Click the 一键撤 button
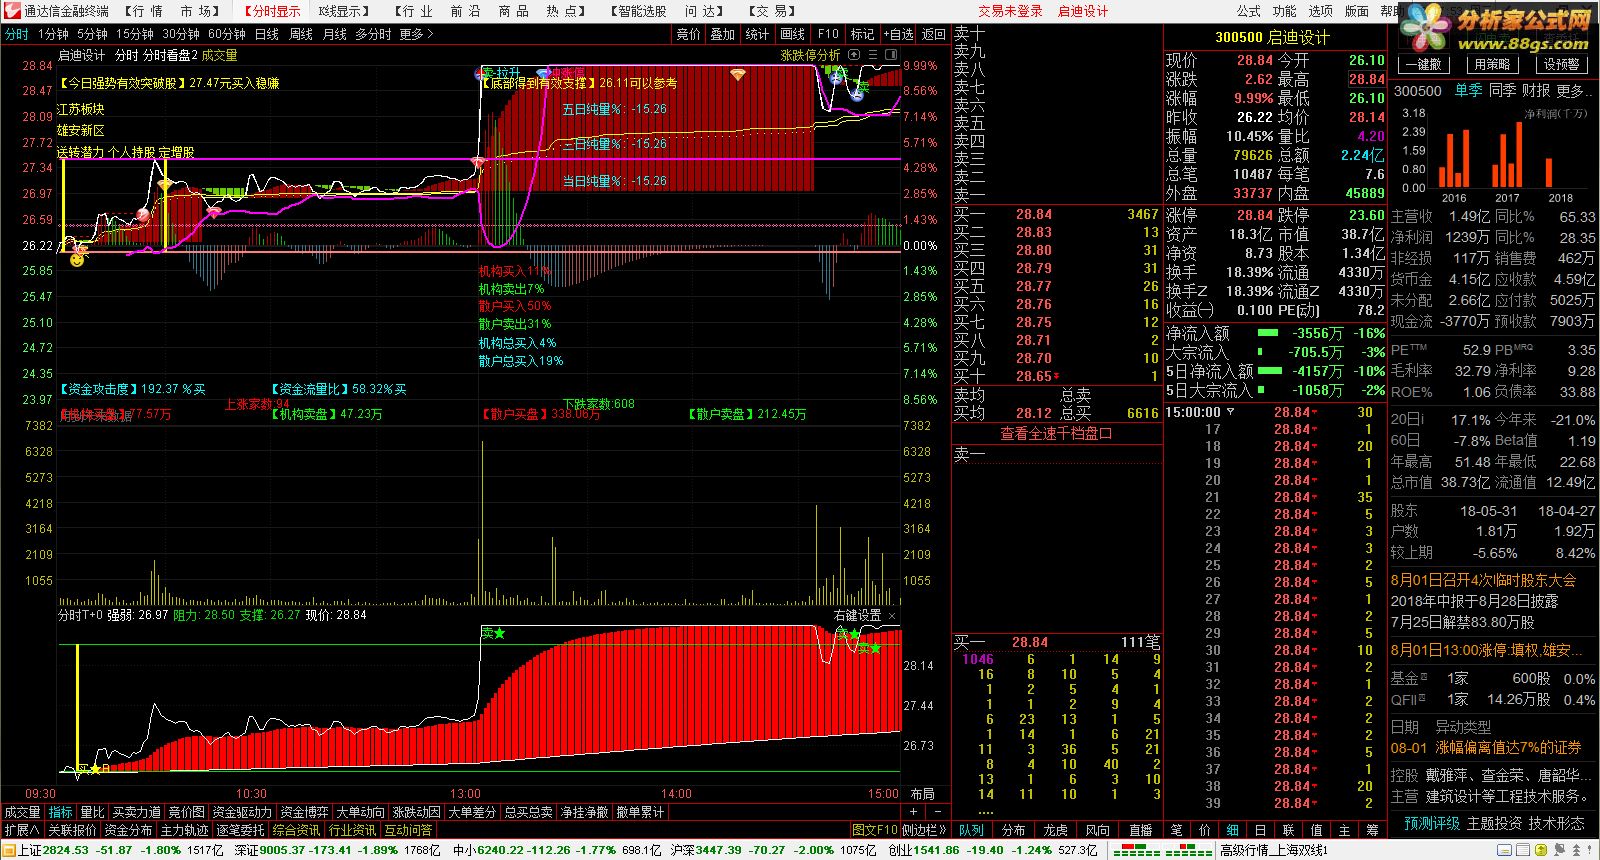 pyautogui.click(x=1422, y=64)
